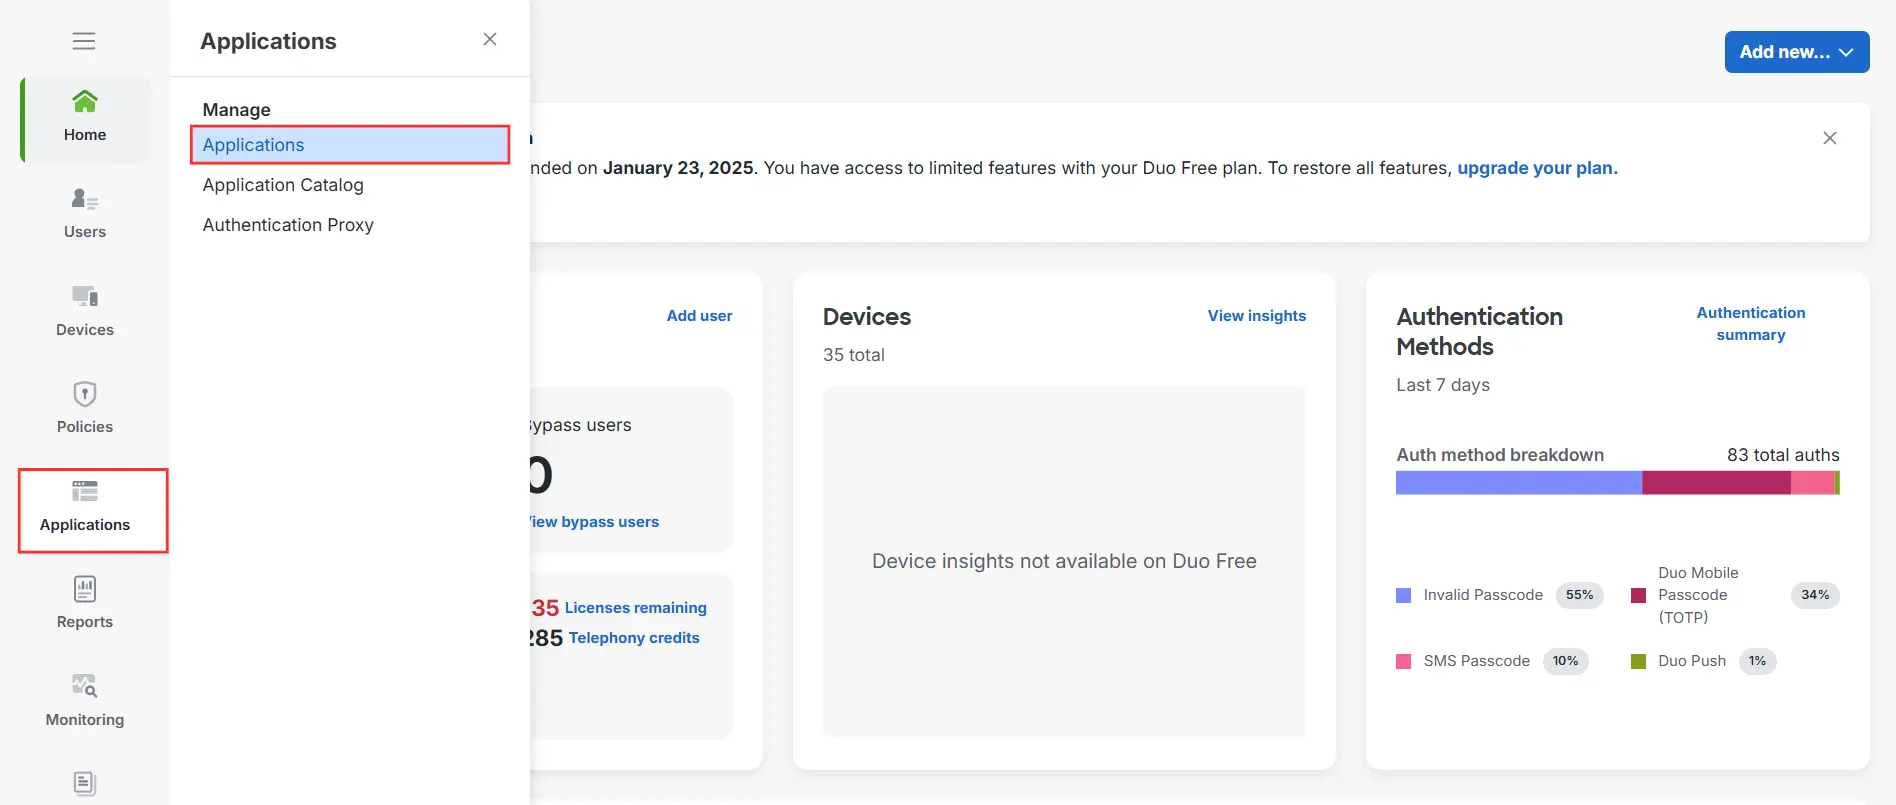Click the January 23, 2025 date text
Image resolution: width=1896 pixels, height=805 pixels.
tap(678, 168)
